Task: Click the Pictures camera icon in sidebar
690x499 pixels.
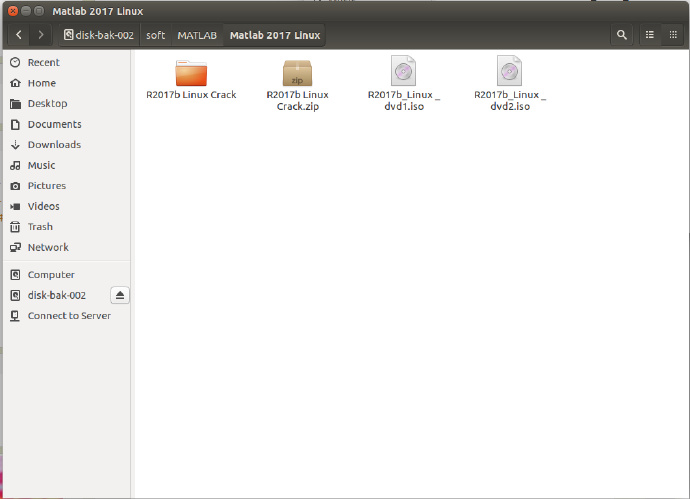Action: 15,186
